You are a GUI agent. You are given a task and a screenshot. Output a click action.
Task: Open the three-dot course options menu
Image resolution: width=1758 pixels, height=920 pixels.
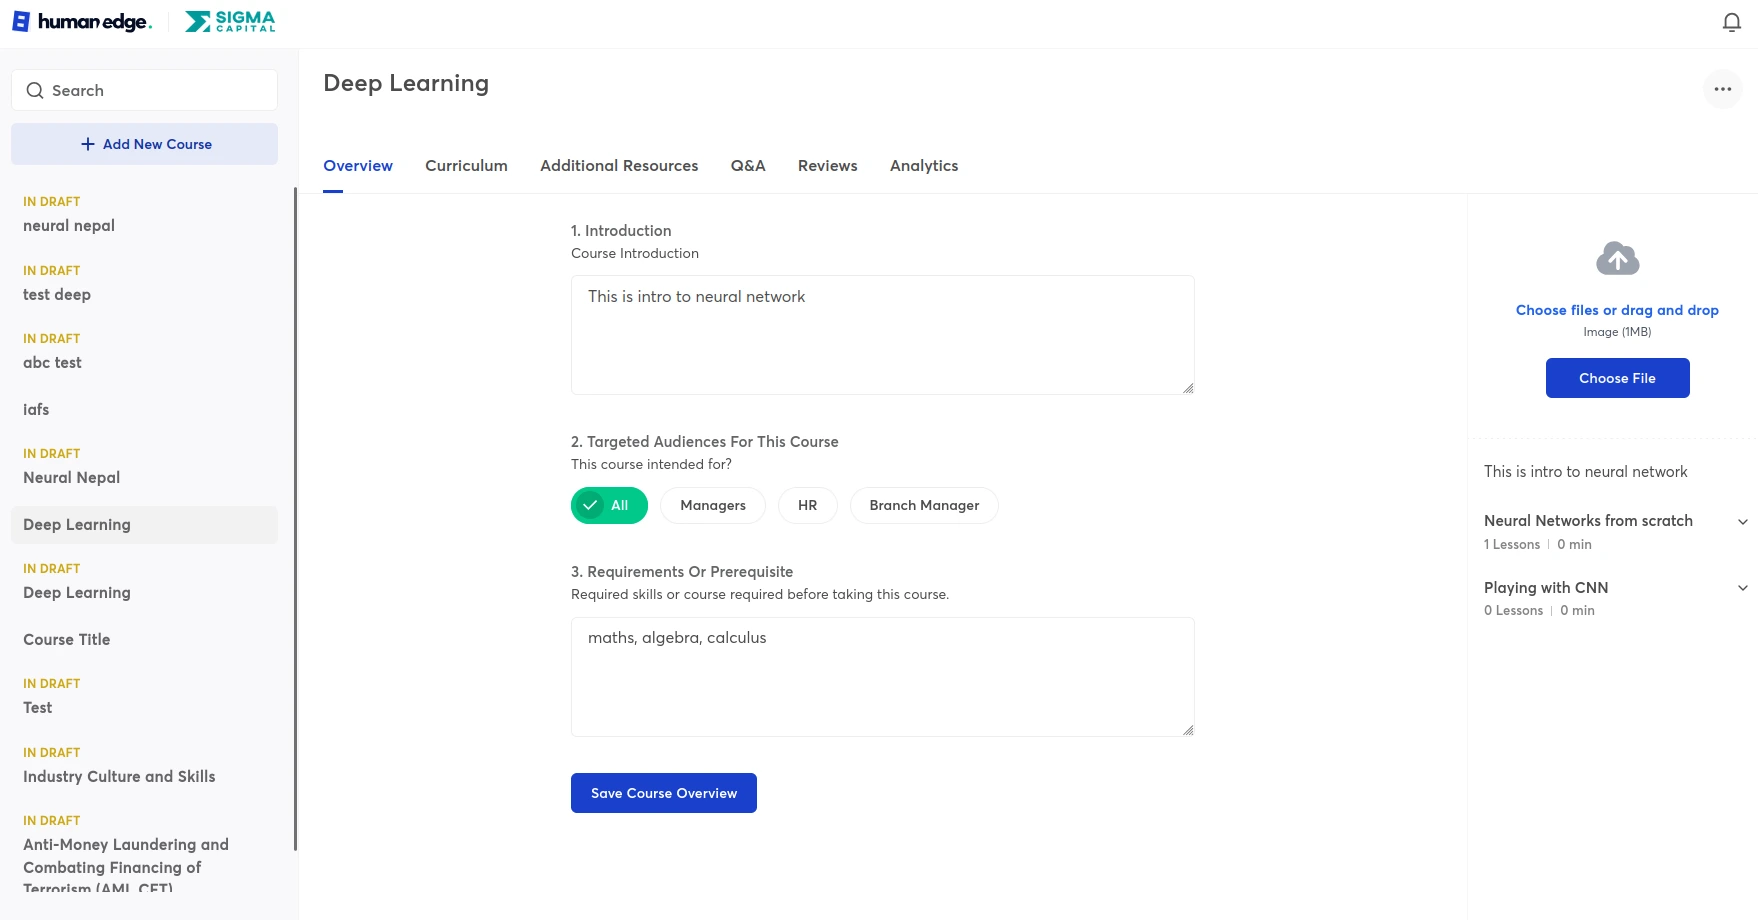(1722, 89)
